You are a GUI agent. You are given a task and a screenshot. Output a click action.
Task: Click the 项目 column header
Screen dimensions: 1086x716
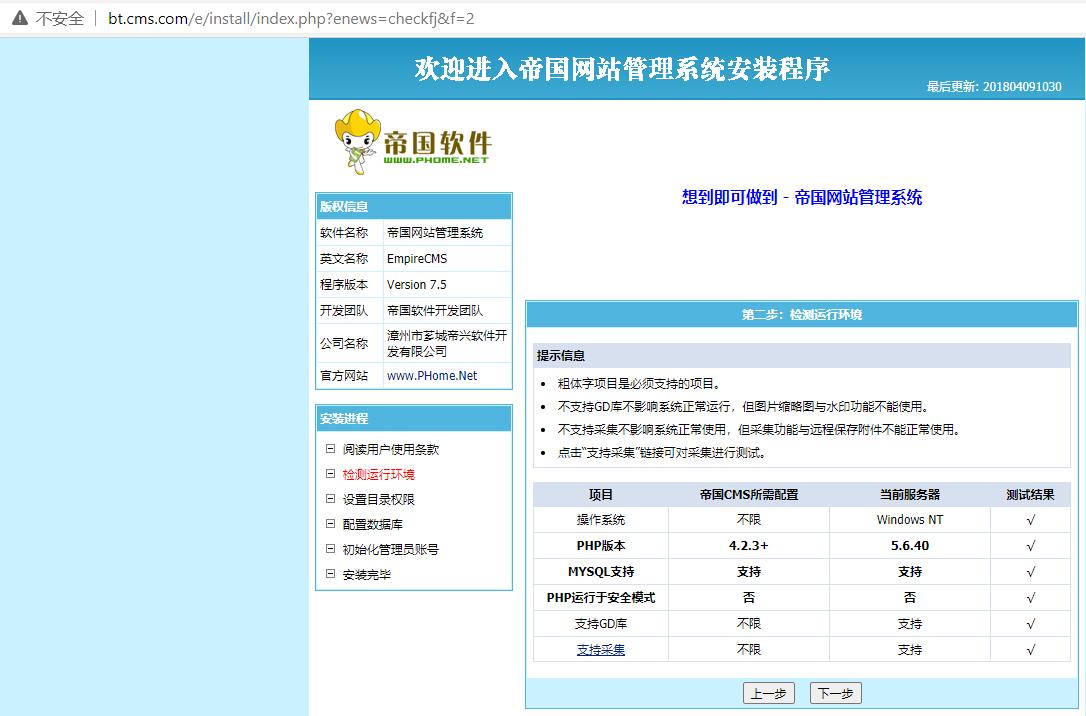pos(600,494)
